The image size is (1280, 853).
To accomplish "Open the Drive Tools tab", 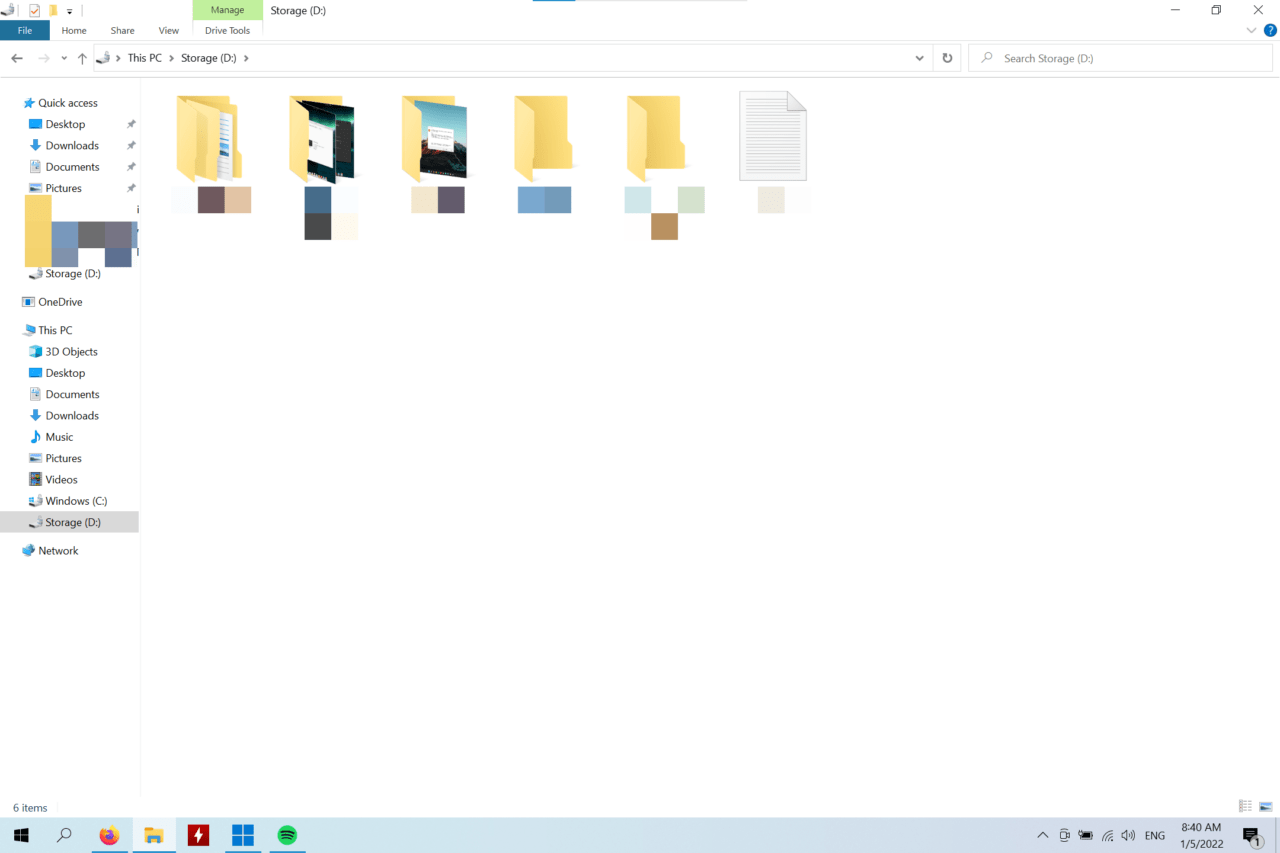I will click(227, 30).
